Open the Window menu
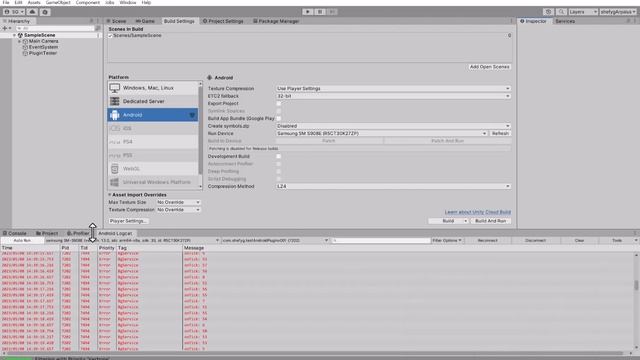 128,2
